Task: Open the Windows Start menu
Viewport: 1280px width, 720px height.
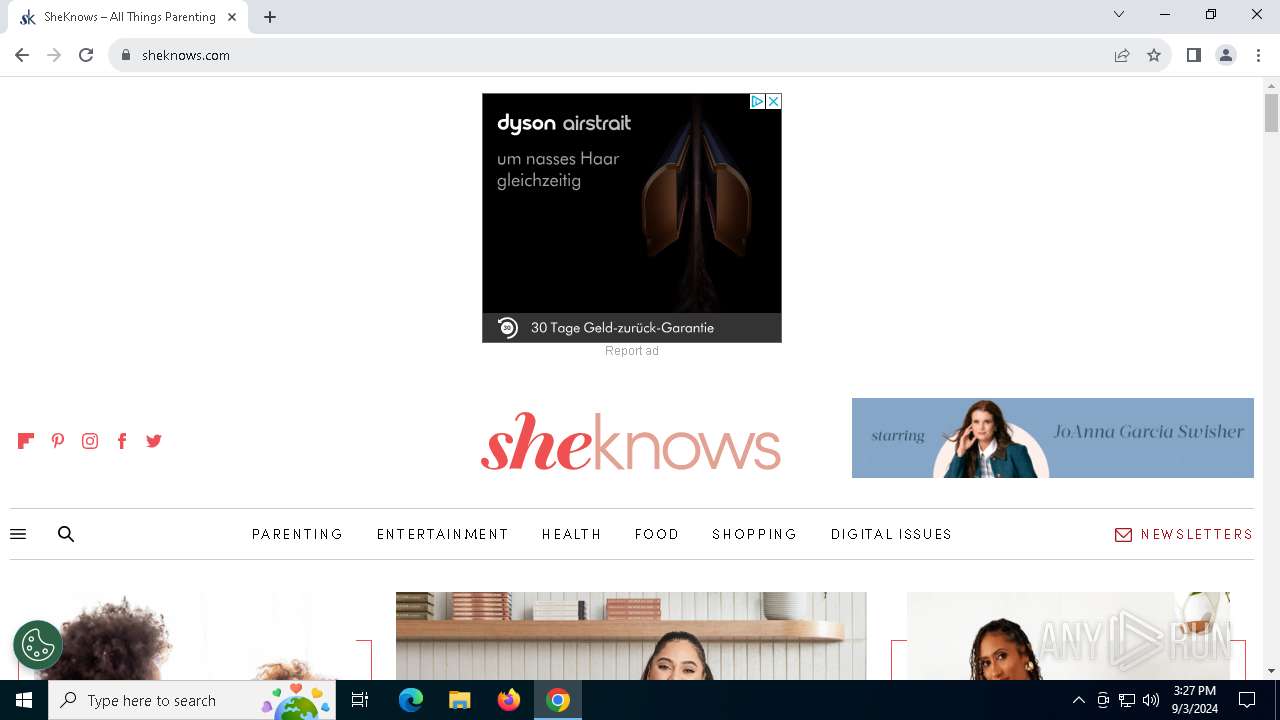Action: coord(24,700)
